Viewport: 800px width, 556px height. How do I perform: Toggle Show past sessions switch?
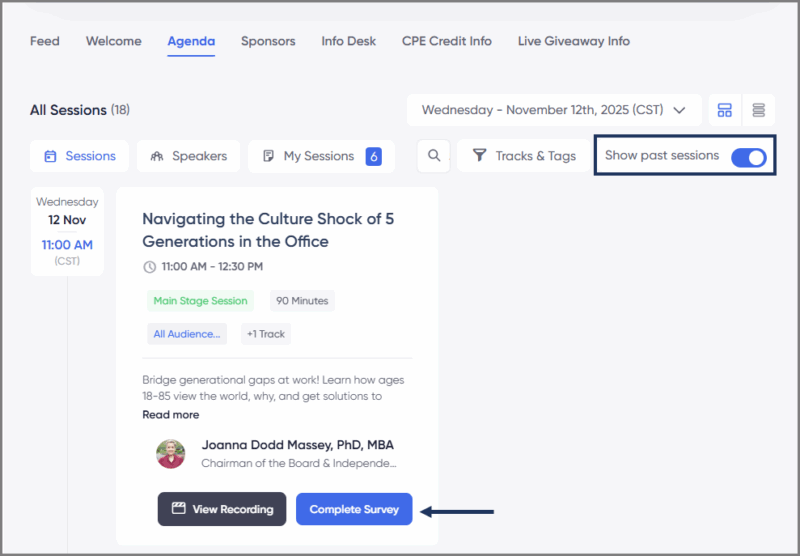[748, 157]
